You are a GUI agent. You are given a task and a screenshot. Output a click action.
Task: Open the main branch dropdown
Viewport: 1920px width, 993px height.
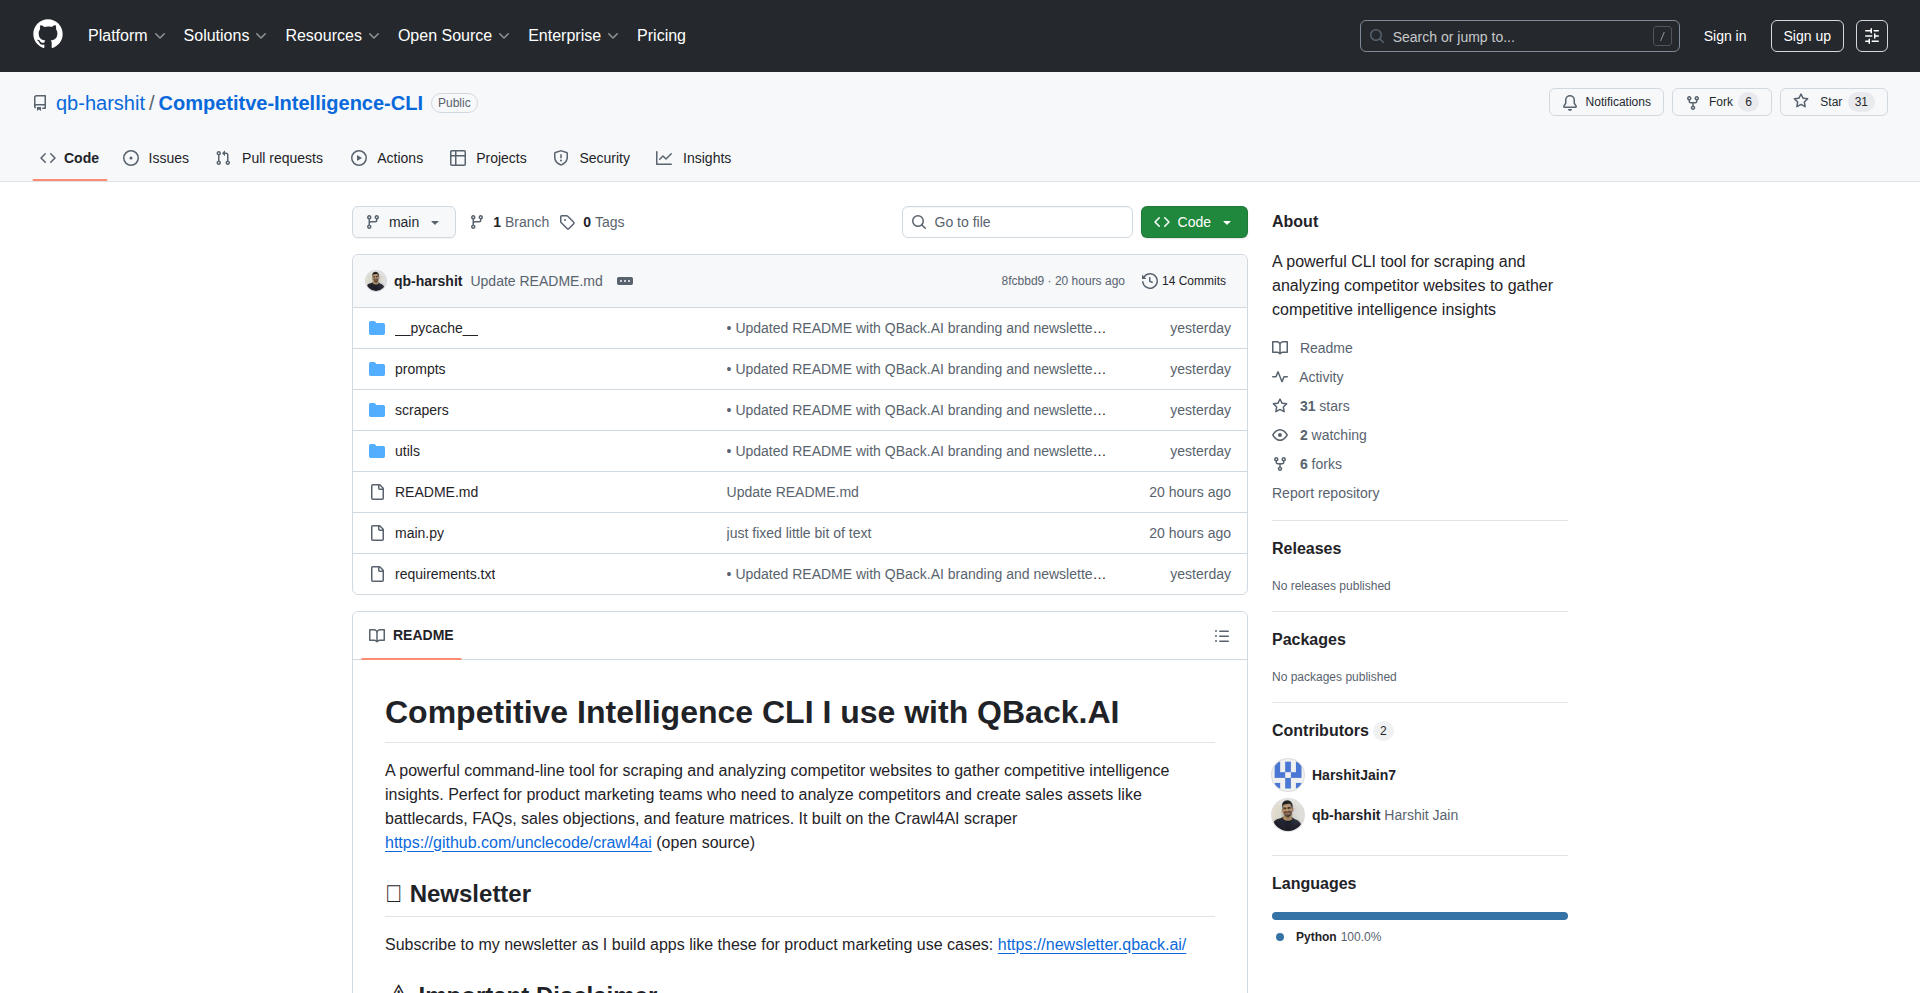coord(404,222)
